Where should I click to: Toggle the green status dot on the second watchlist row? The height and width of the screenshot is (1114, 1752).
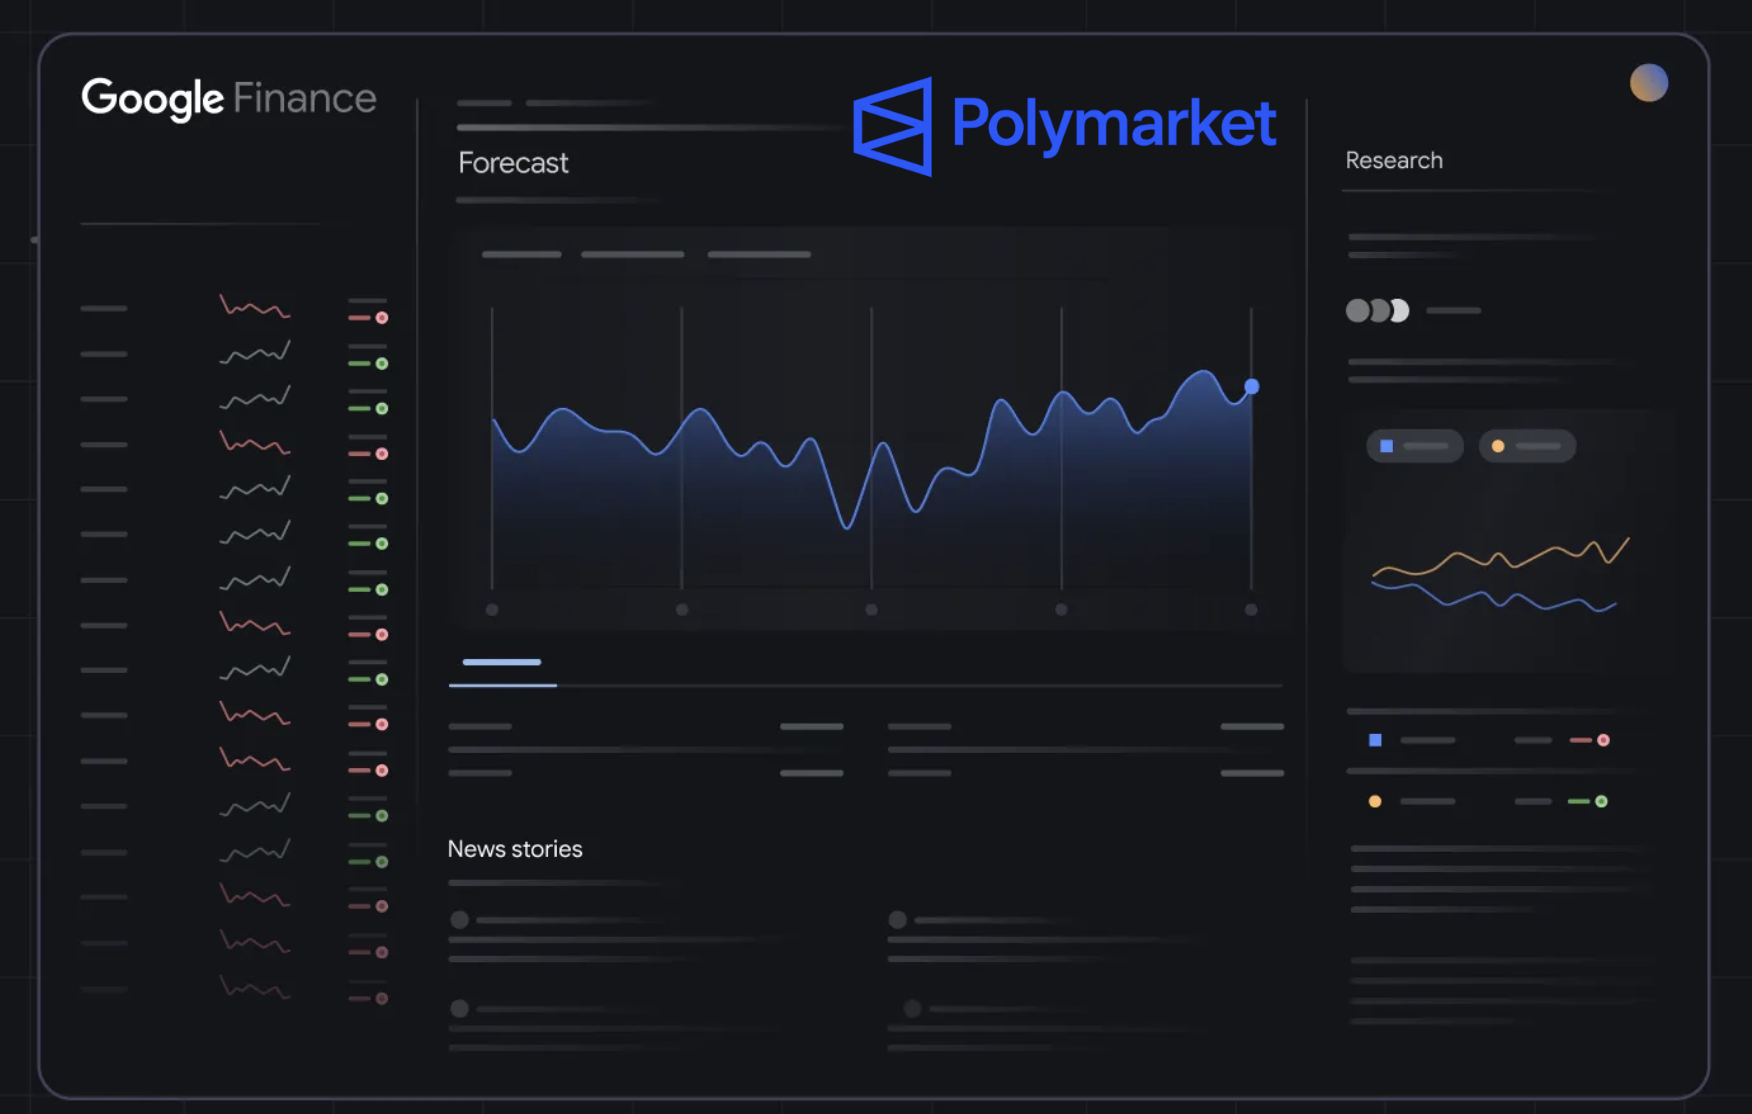coord(382,363)
